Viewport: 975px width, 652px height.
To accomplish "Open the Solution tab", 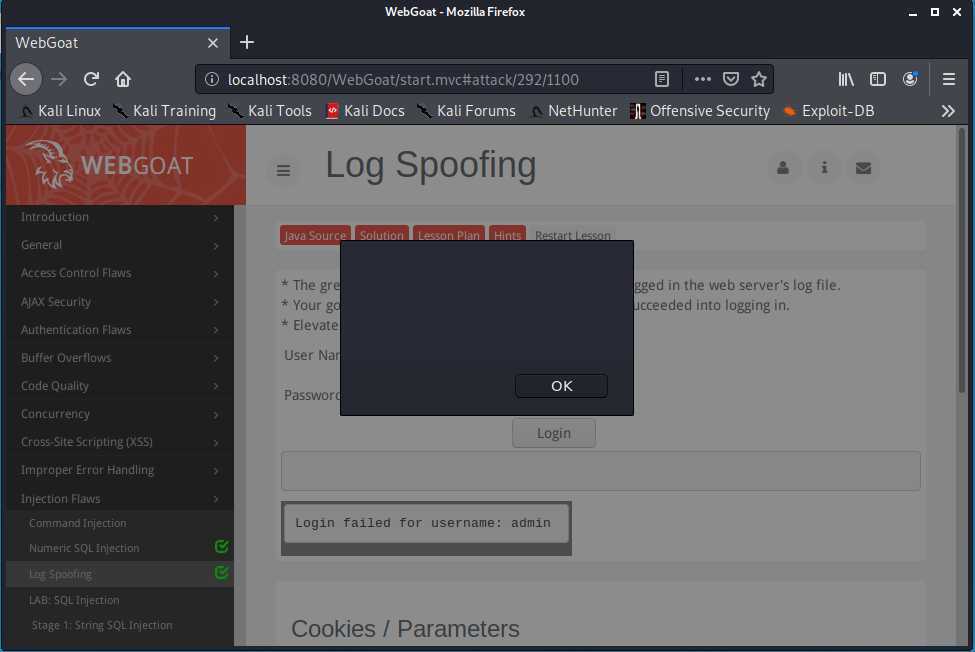I will coord(382,235).
